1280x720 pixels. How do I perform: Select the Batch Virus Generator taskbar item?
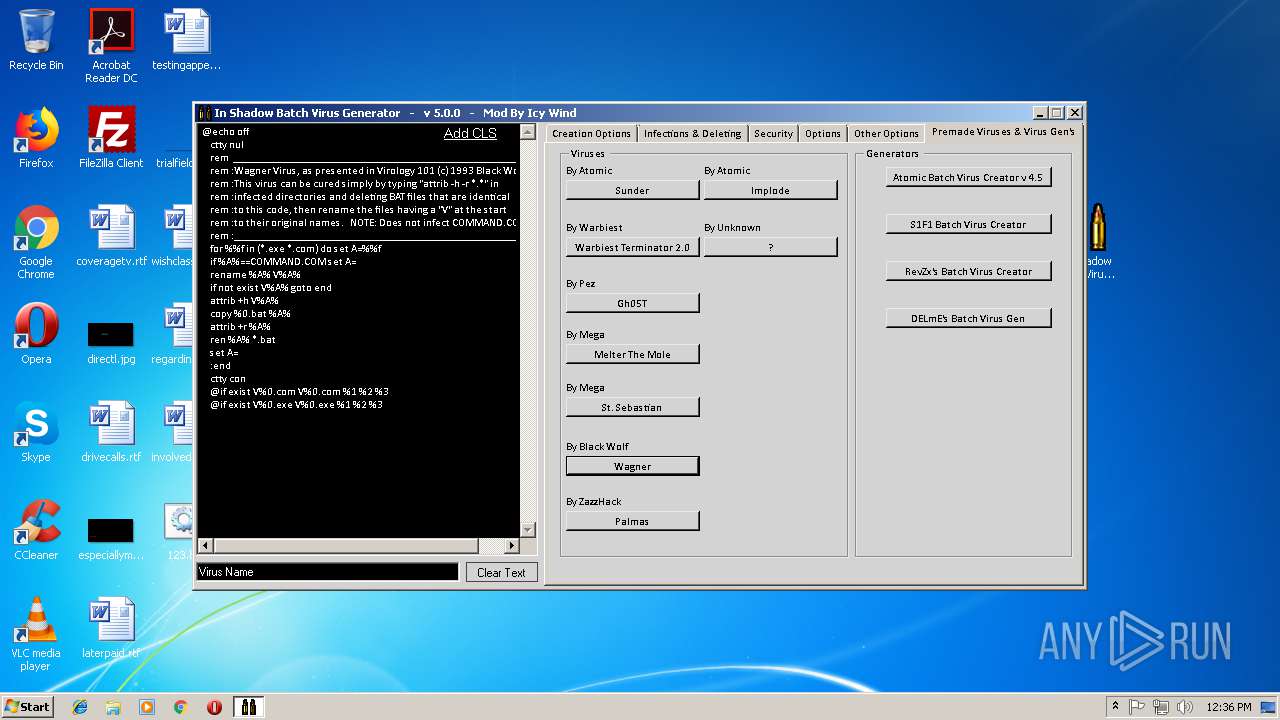pyautogui.click(x=248, y=707)
